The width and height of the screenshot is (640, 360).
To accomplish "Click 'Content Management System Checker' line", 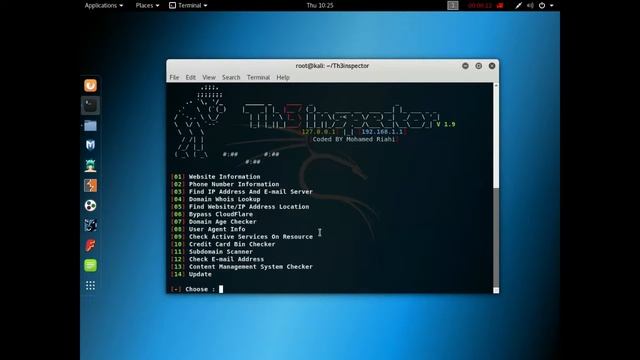I will [x=242, y=267].
